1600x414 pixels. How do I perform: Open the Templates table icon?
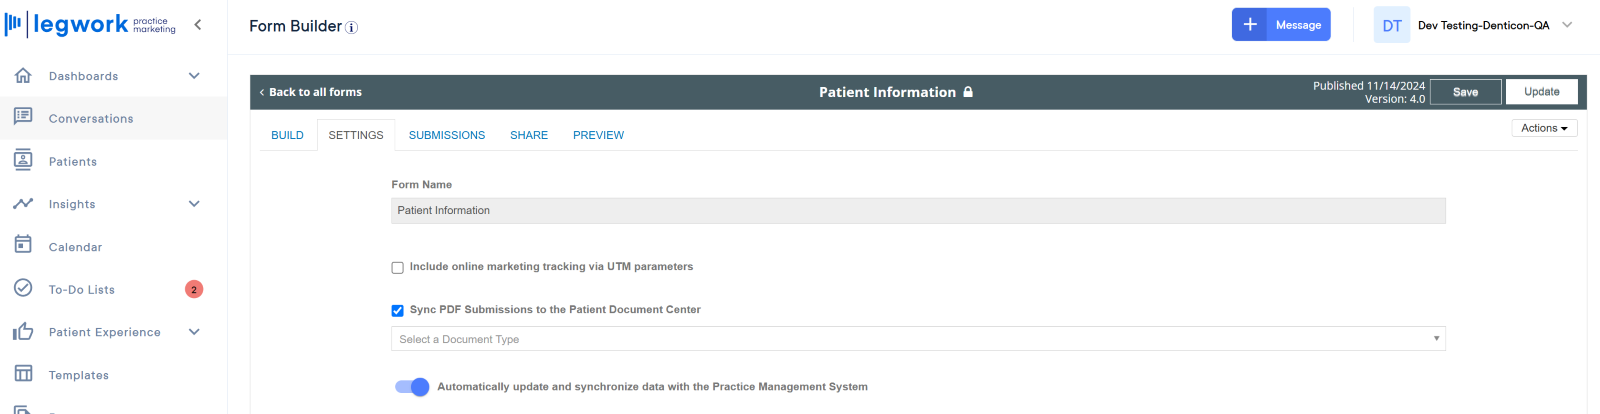[x=23, y=374]
